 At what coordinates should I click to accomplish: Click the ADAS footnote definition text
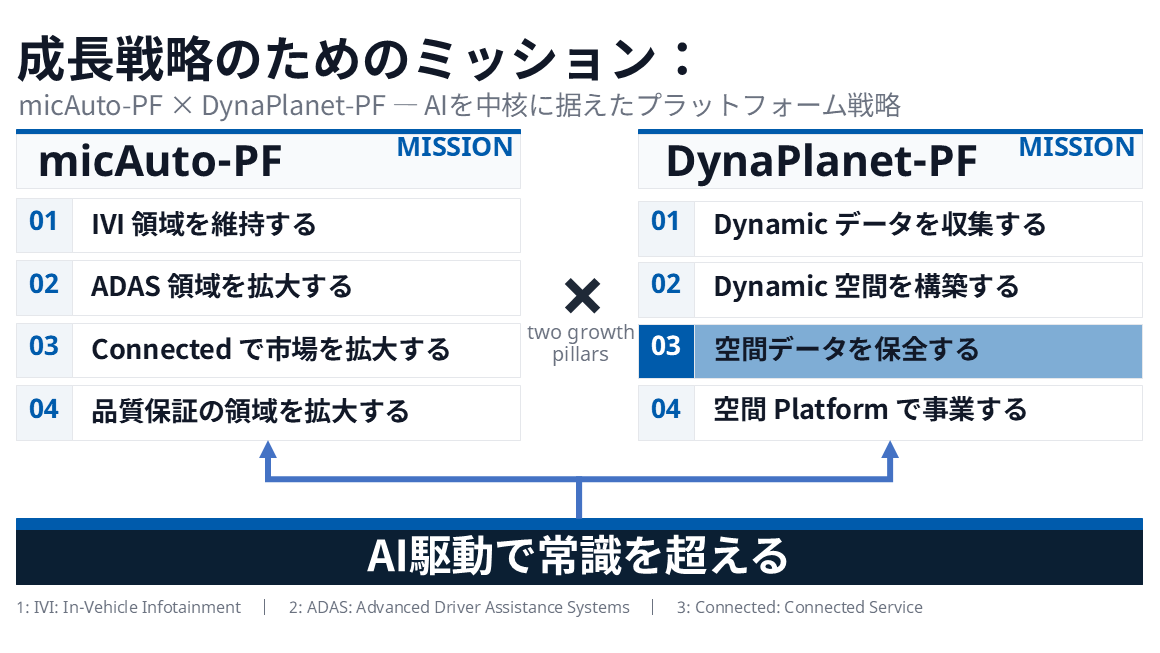point(459,607)
